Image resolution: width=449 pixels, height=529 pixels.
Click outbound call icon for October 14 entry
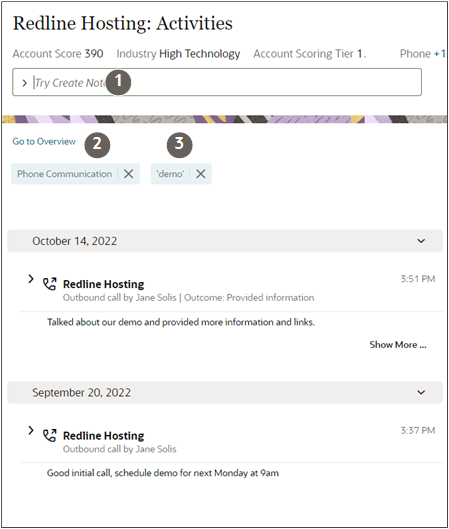[50, 284]
